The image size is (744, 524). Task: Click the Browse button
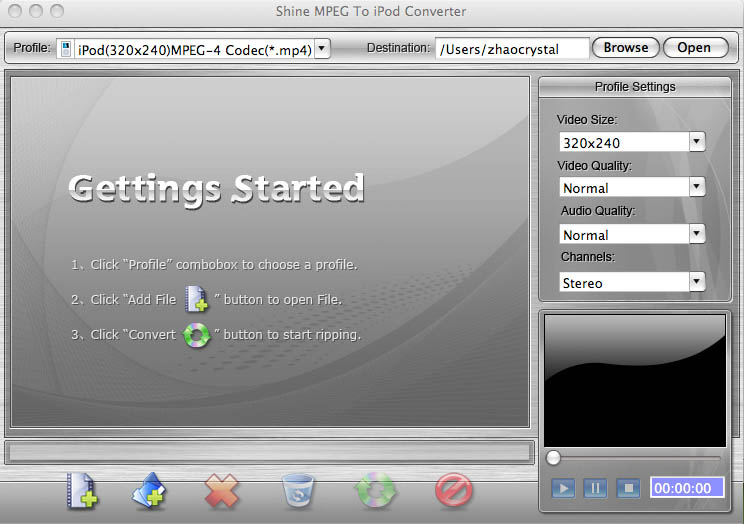tap(626, 48)
